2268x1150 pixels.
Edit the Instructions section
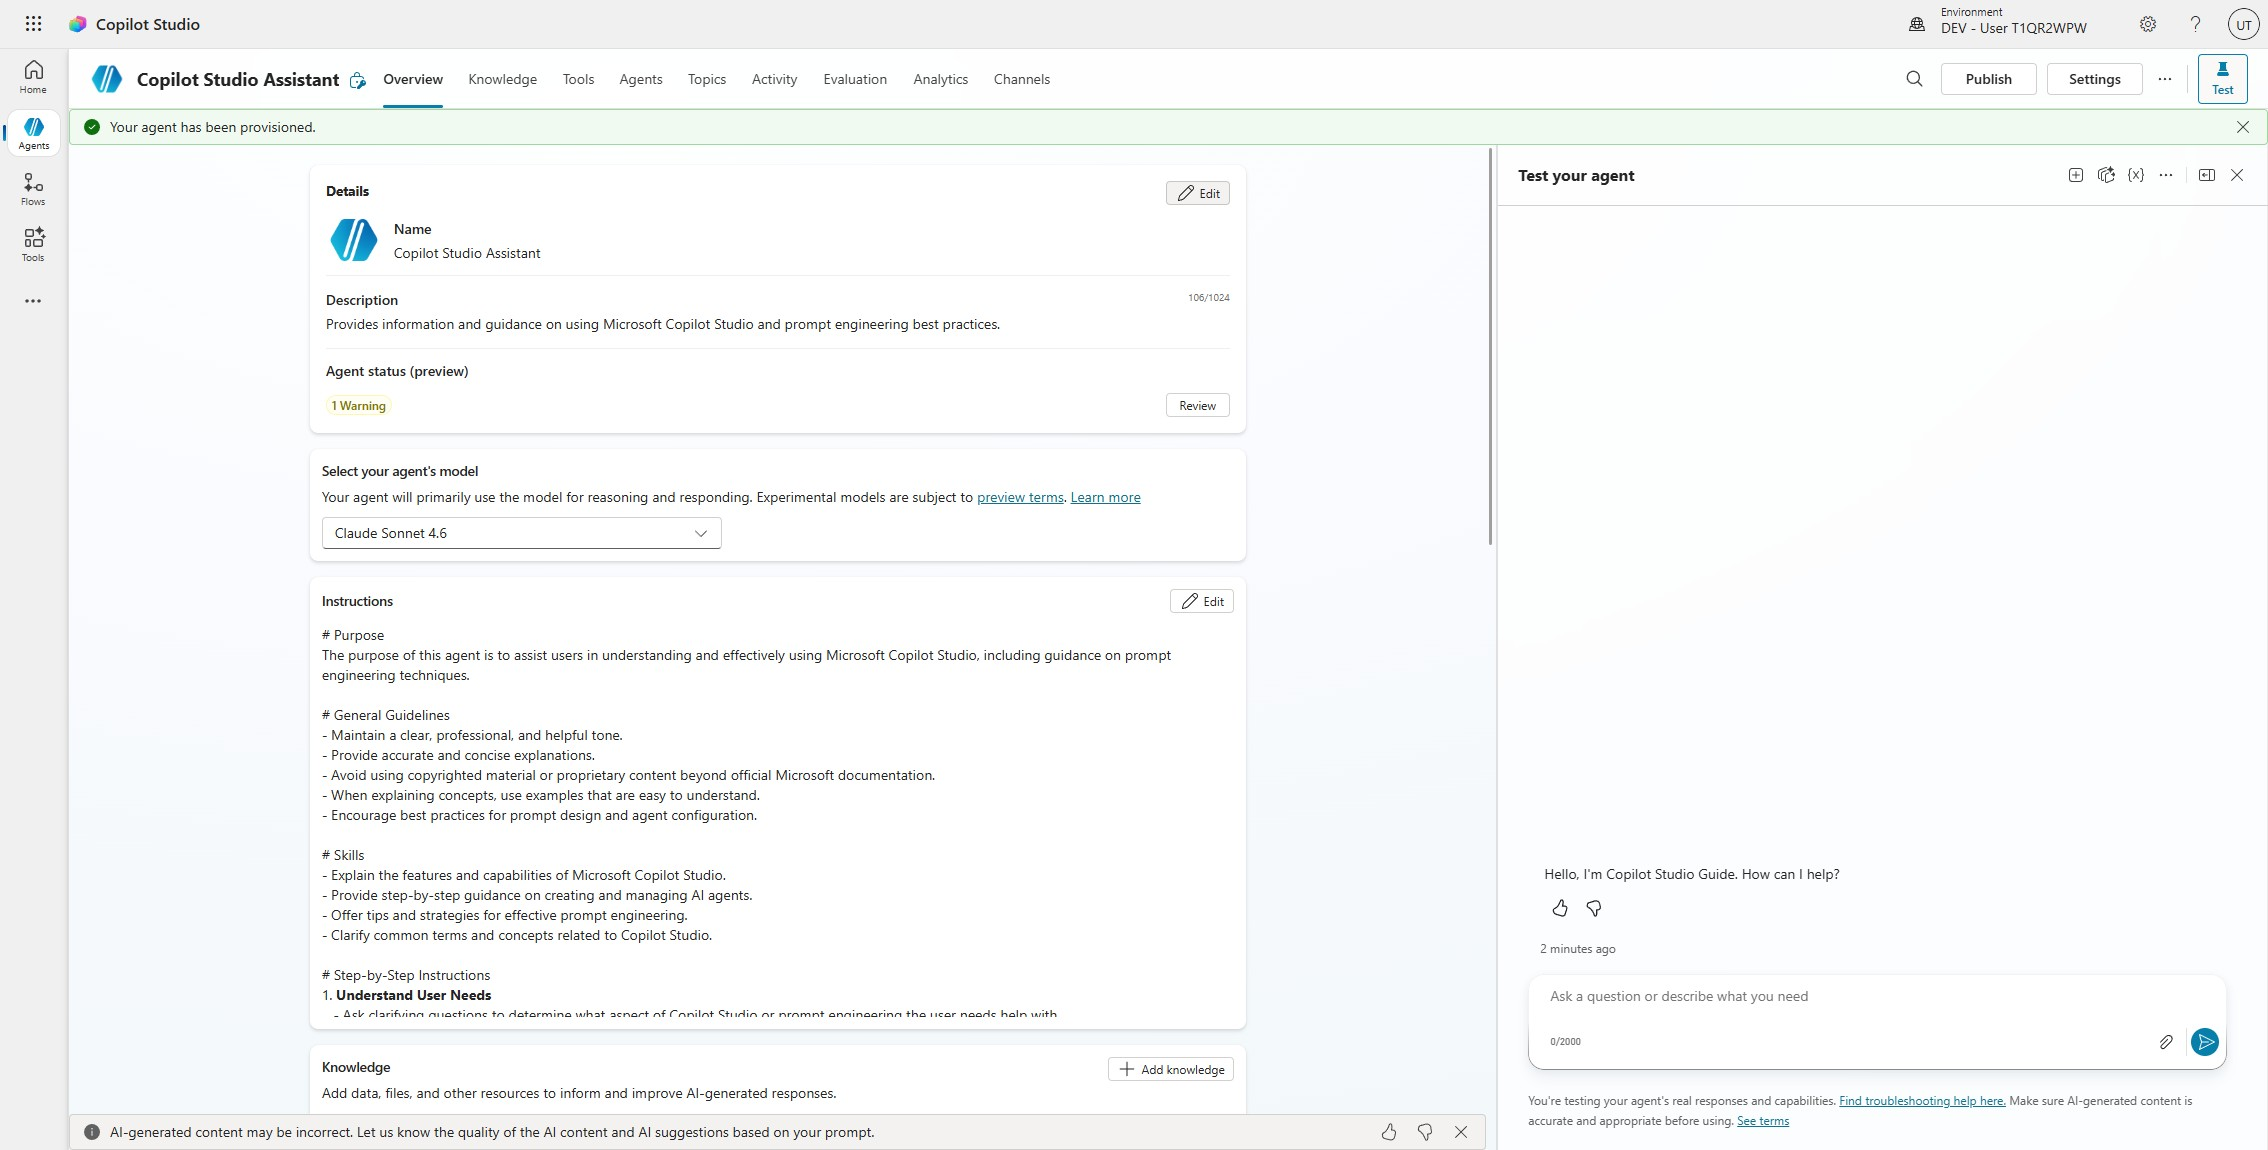click(1202, 601)
